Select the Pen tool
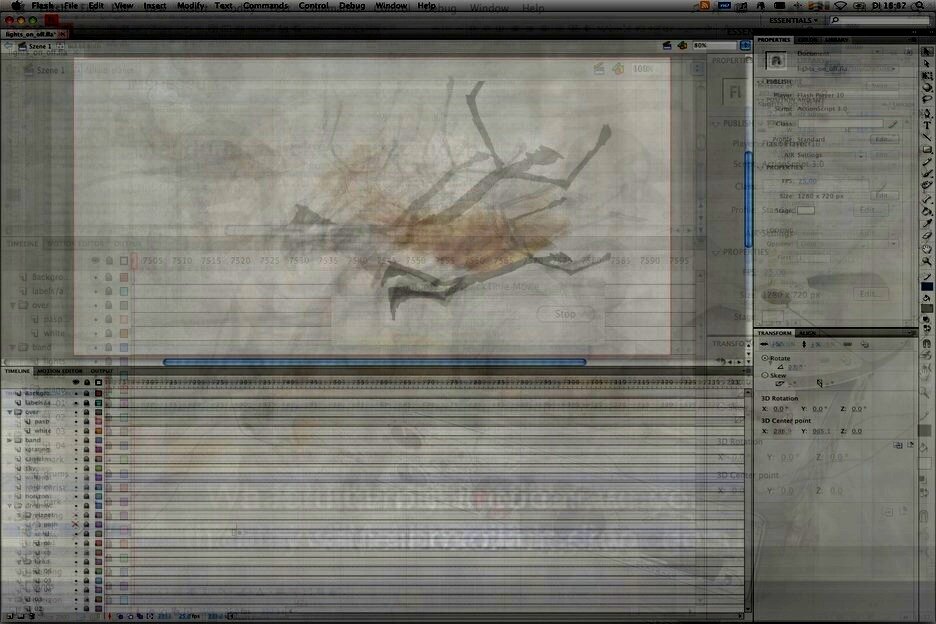936x624 pixels. click(927, 113)
